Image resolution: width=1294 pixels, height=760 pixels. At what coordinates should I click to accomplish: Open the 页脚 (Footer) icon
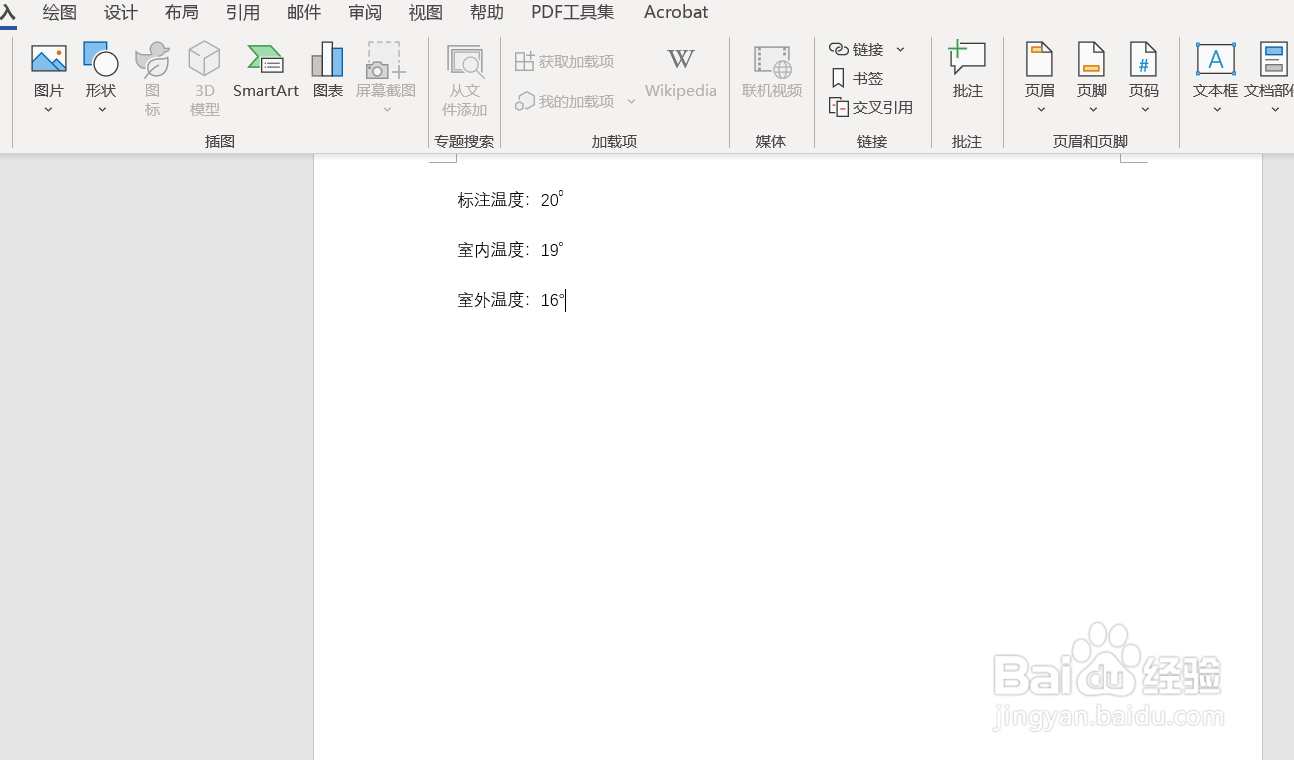pyautogui.click(x=1092, y=59)
